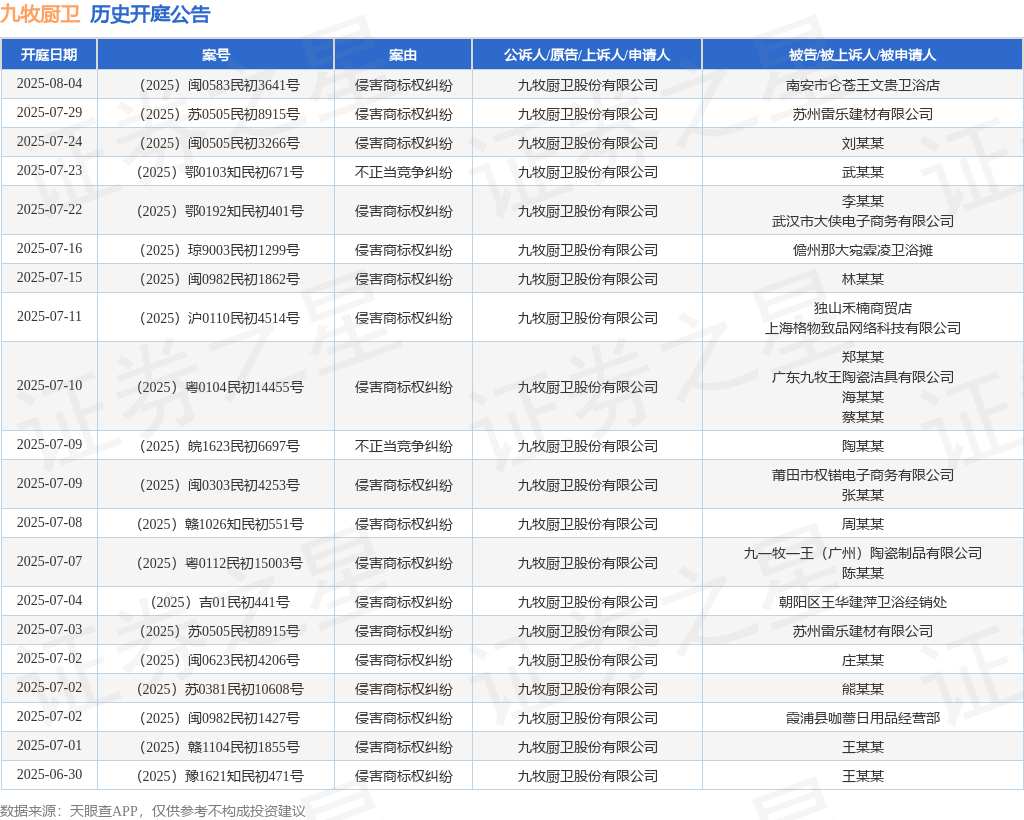Click the date cell 2025-07-04
The width and height of the screenshot is (1024, 820).
pos(49,601)
